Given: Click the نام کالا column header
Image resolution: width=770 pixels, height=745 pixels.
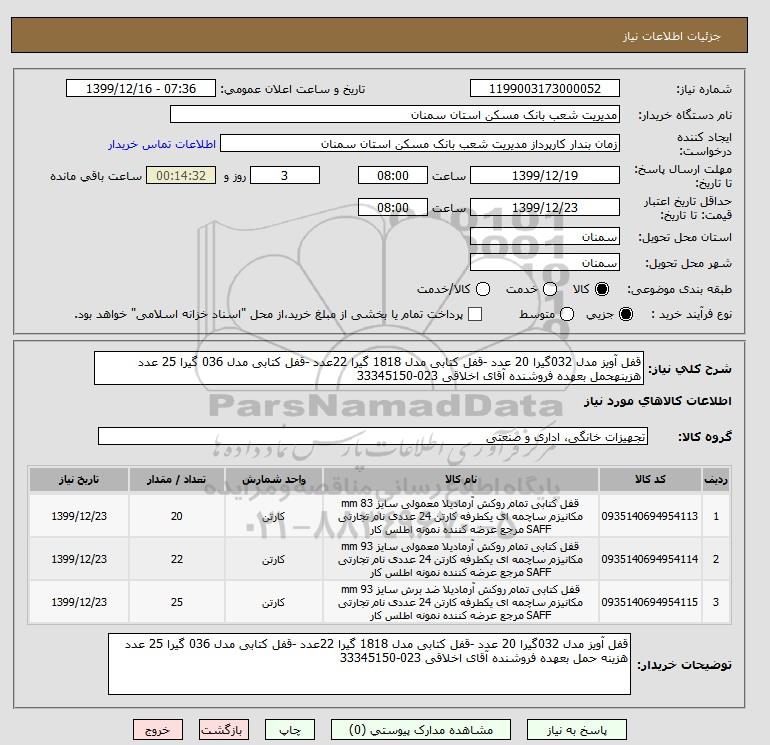Looking at the screenshot, I should pyautogui.click(x=461, y=479).
